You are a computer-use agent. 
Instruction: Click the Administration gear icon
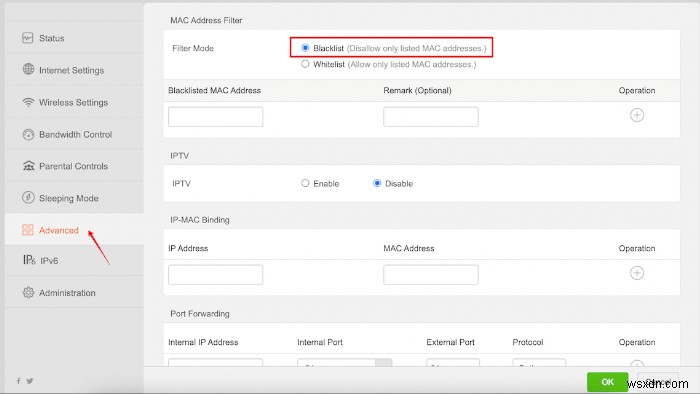28,292
